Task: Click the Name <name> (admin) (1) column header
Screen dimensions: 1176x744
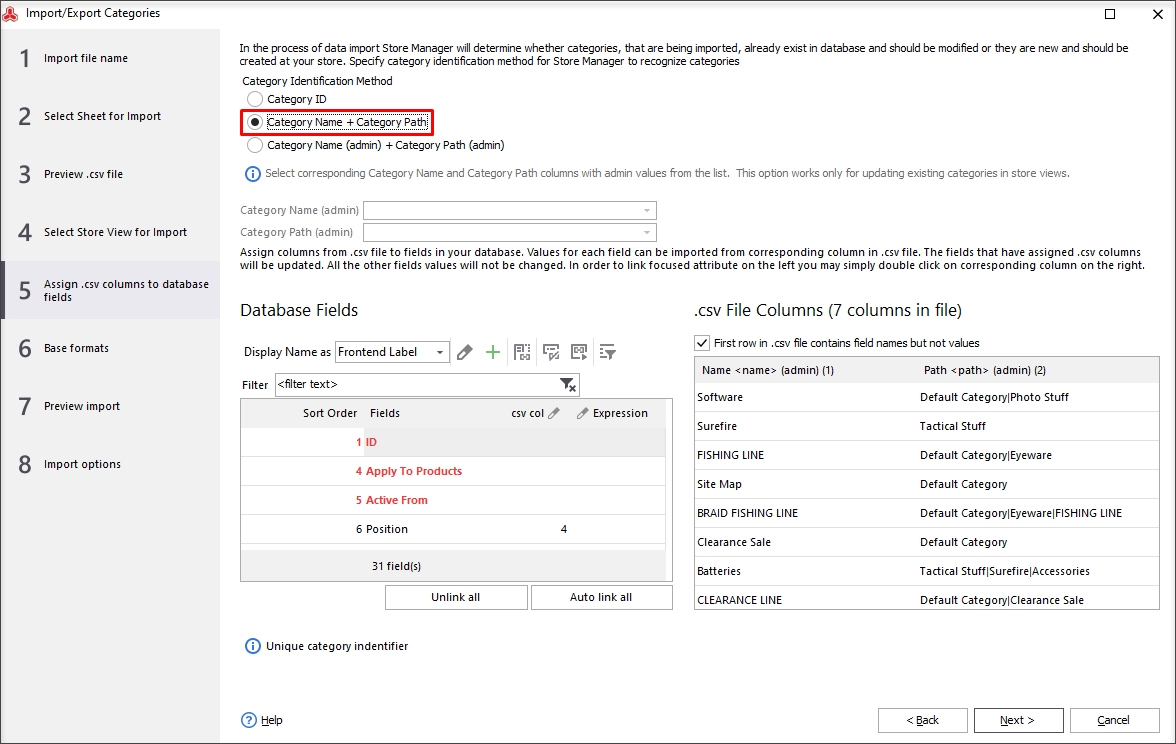Action: [768, 370]
